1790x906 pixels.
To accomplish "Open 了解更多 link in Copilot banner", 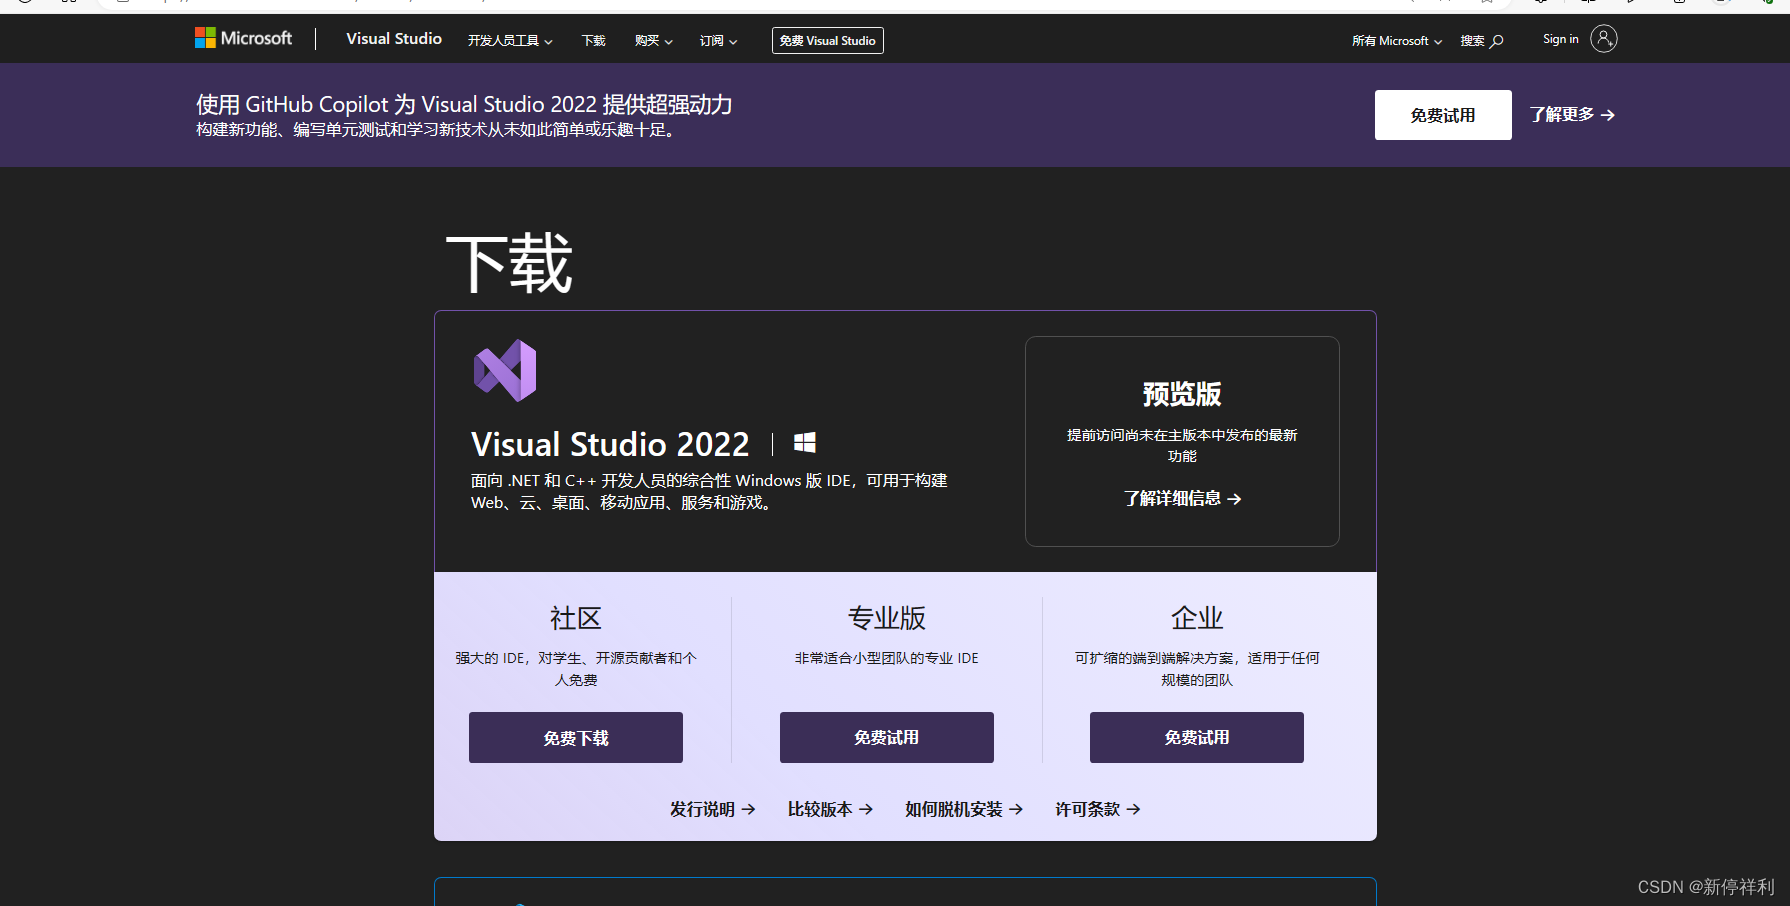I will click(x=1572, y=115).
